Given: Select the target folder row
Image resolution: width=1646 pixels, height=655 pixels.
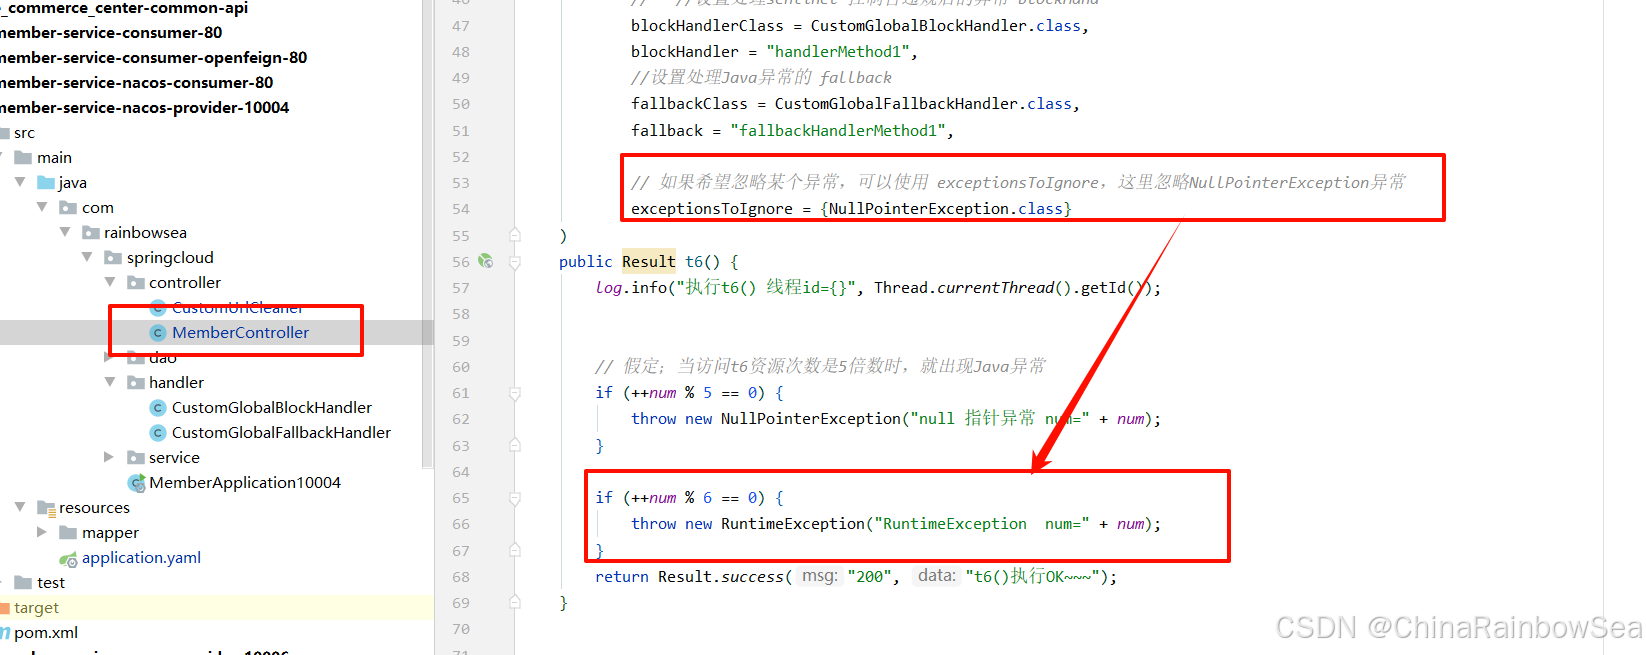Looking at the screenshot, I should coord(217,607).
